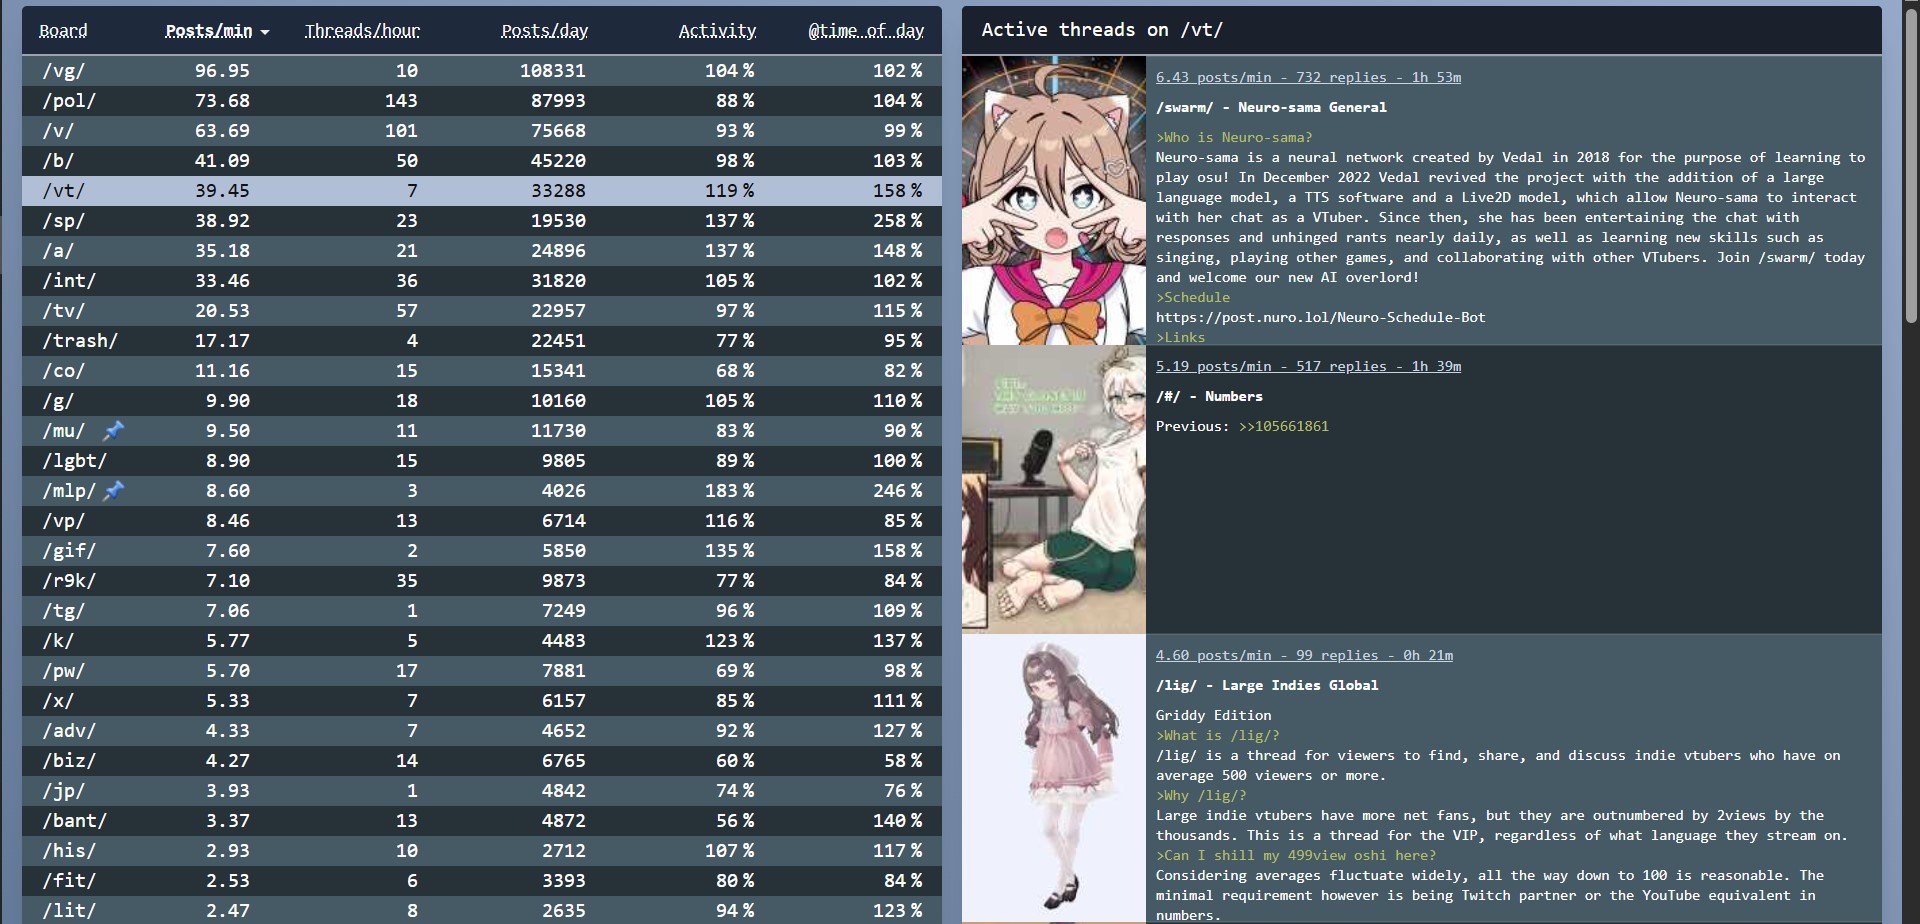The image size is (1920, 924).
Task: Select the /his/ board name
Action: point(69,851)
